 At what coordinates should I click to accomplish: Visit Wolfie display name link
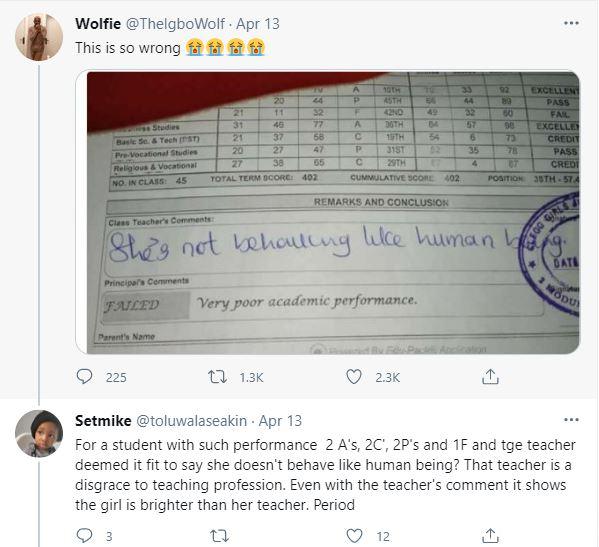98,24
